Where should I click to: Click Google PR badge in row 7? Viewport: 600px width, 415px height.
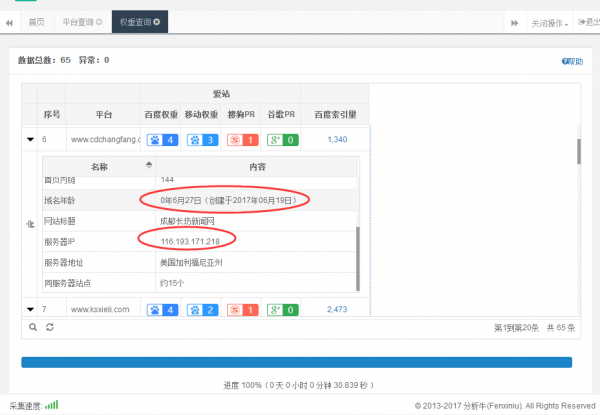tap(283, 310)
